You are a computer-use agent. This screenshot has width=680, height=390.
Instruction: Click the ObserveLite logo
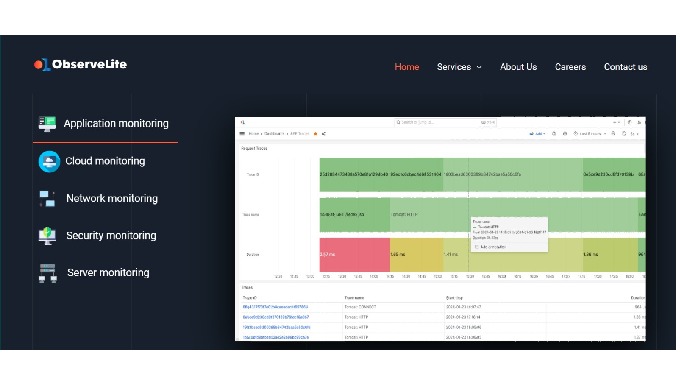coord(81,64)
